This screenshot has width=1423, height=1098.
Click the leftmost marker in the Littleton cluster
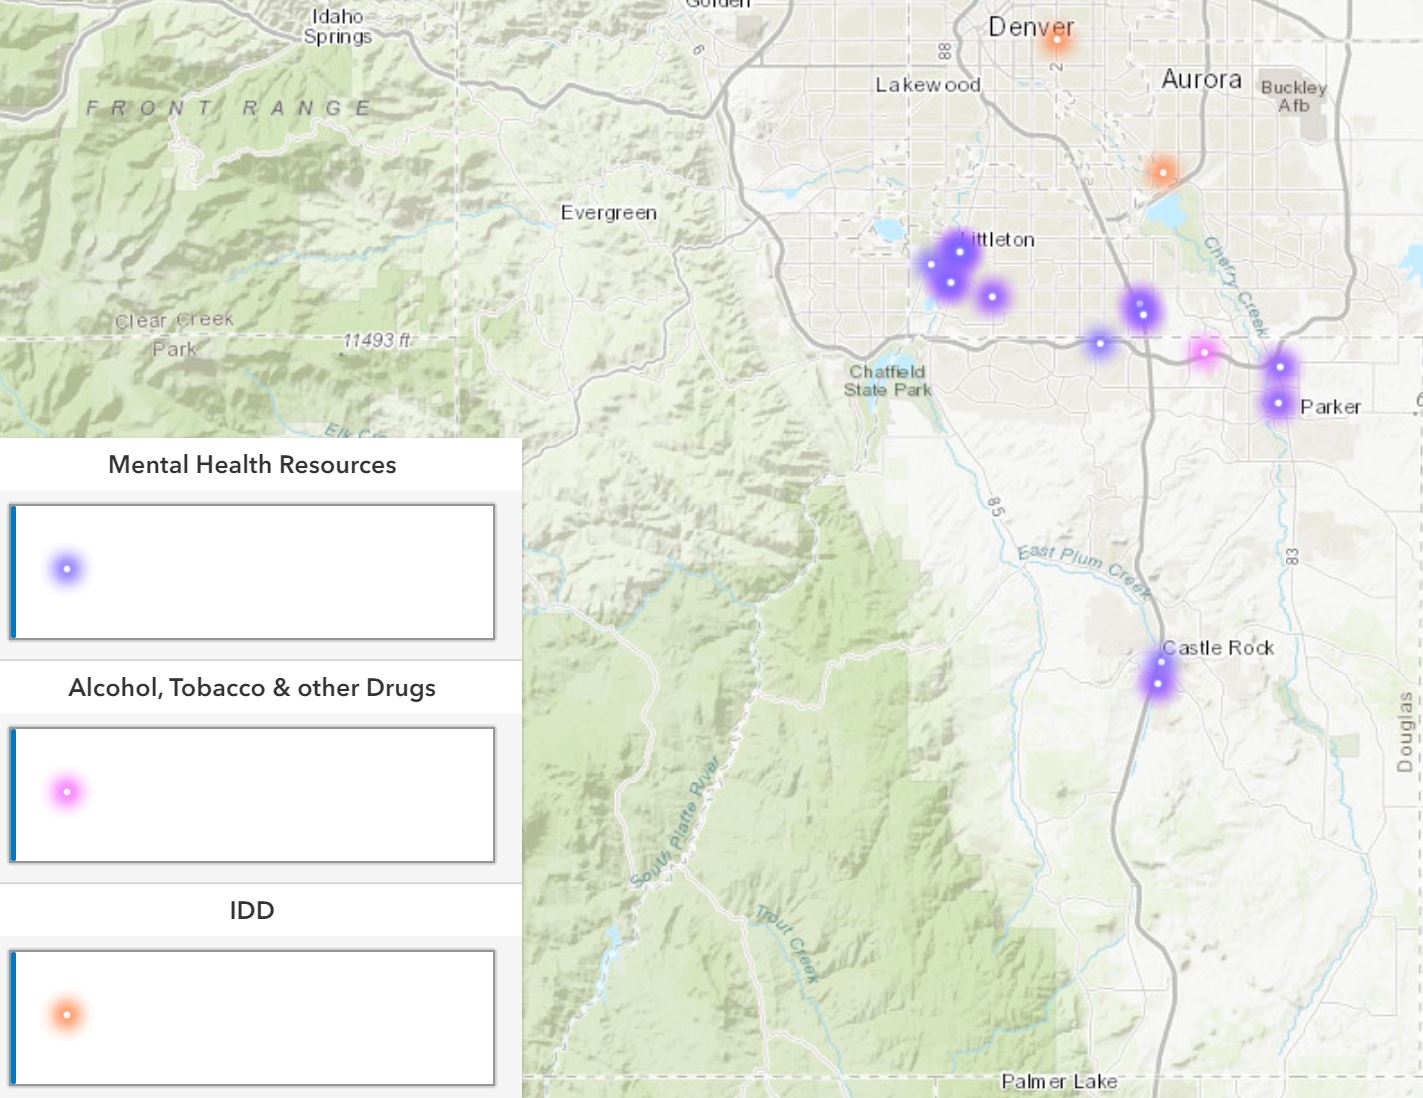pos(931,264)
